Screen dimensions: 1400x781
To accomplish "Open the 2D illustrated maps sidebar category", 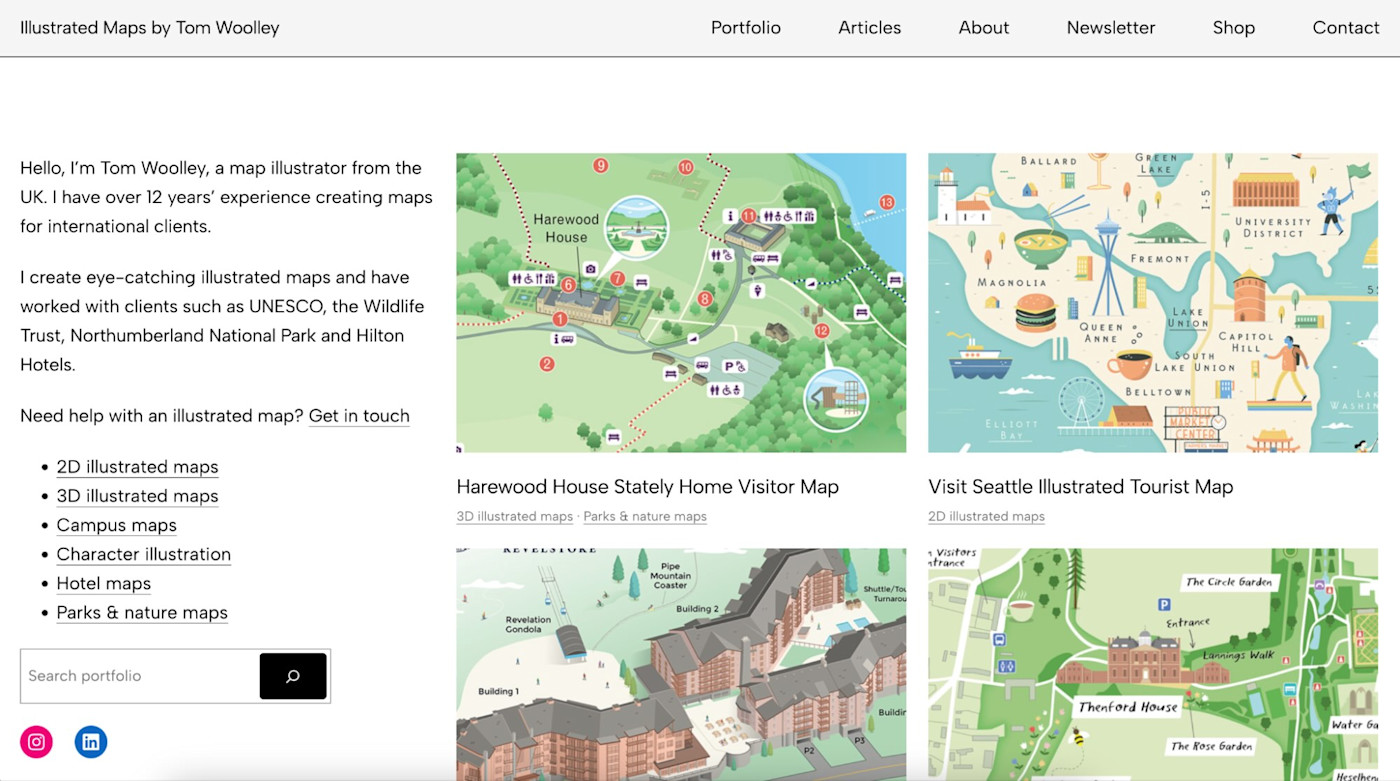I will 137,467.
